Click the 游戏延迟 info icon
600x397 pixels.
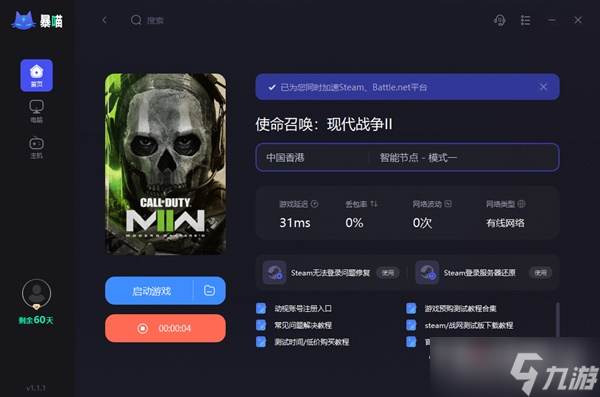315,204
